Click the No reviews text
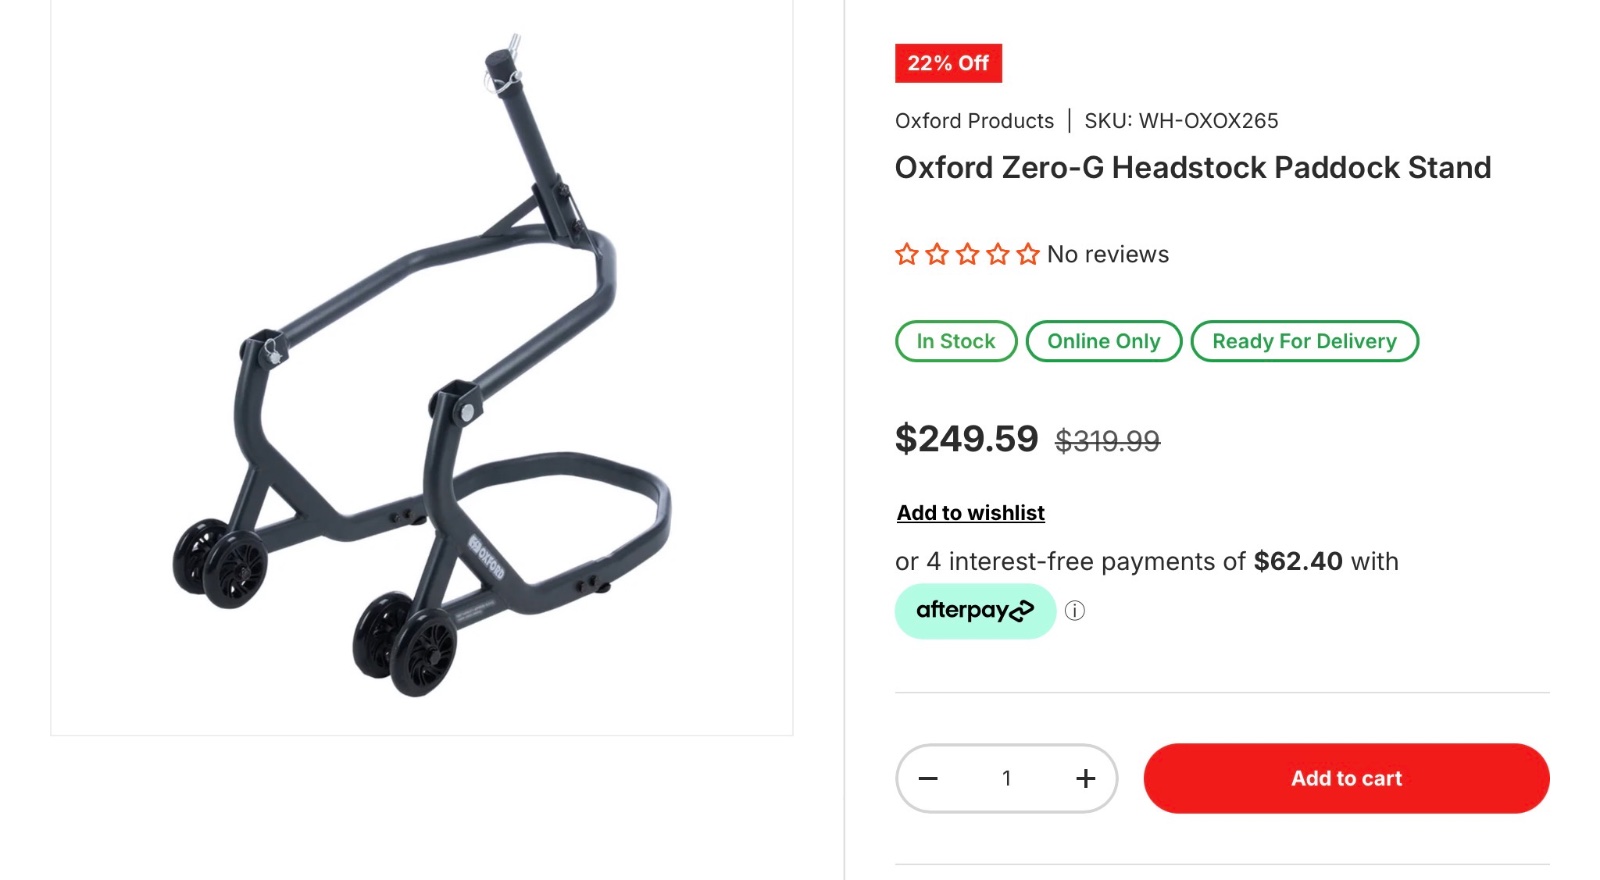 1108,254
